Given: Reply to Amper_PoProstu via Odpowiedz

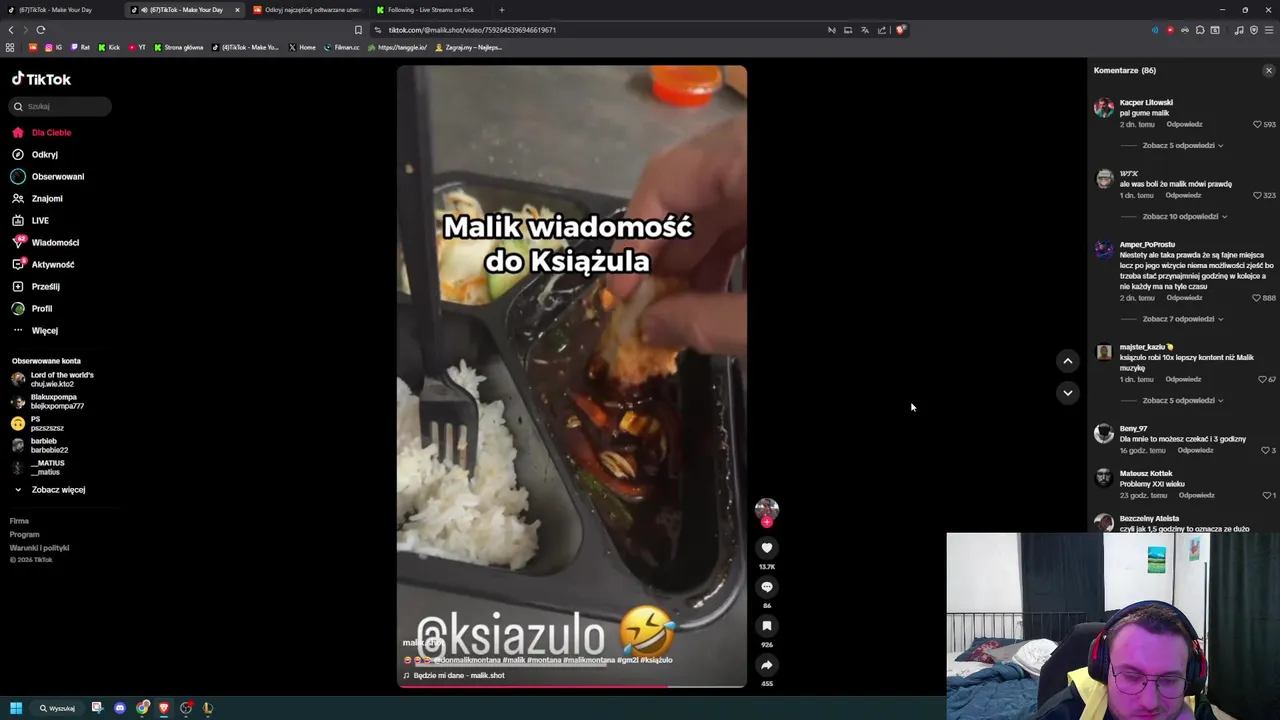Looking at the screenshot, I should tap(1184, 298).
